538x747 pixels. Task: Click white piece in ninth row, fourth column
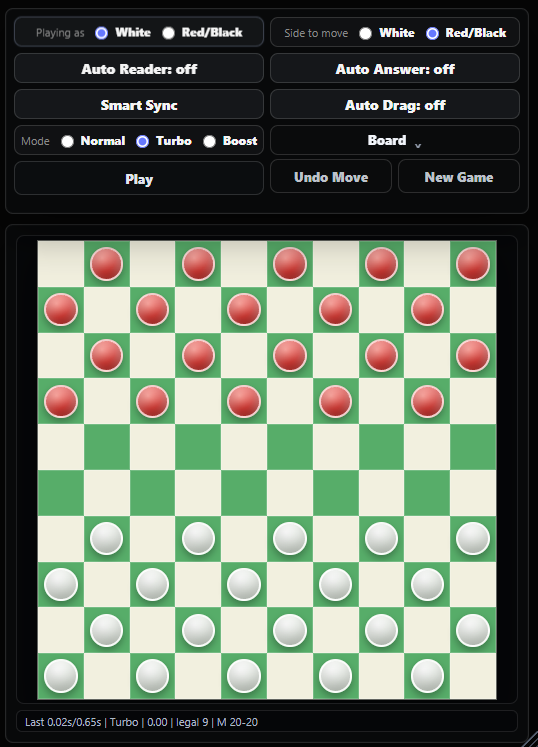pos(198,630)
